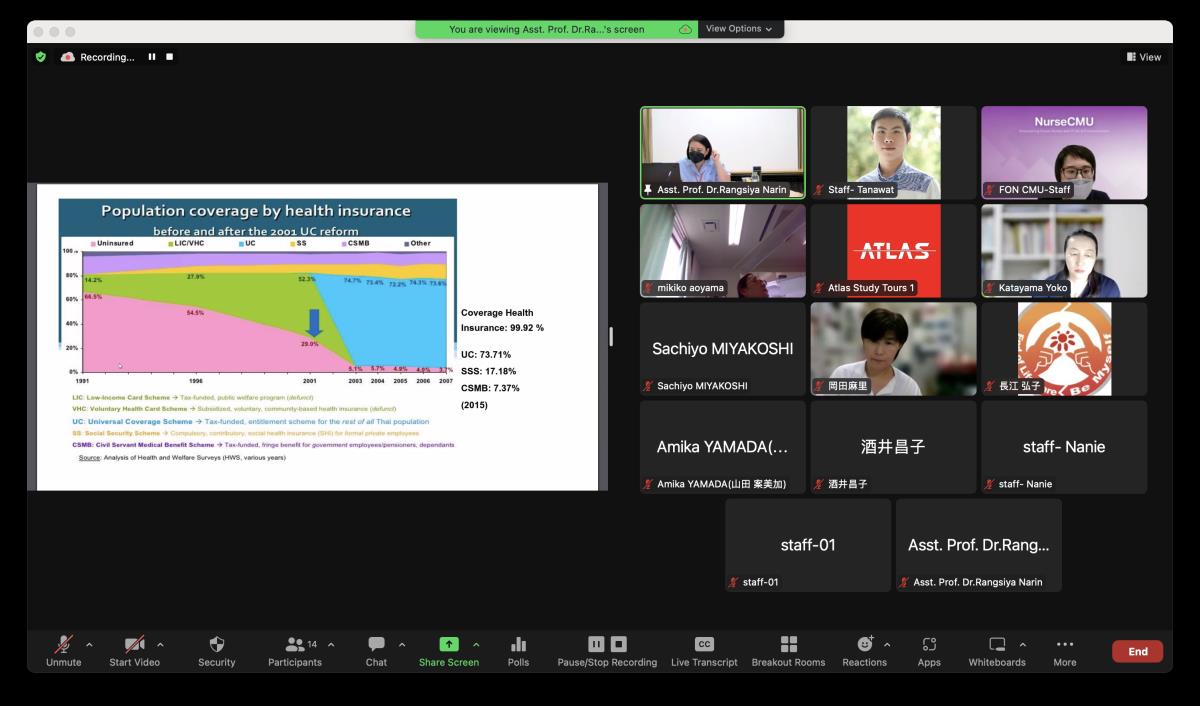The height and width of the screenshot is (706, 1200).
Task: Open Breakout Rooms
Action: [788, 645]
